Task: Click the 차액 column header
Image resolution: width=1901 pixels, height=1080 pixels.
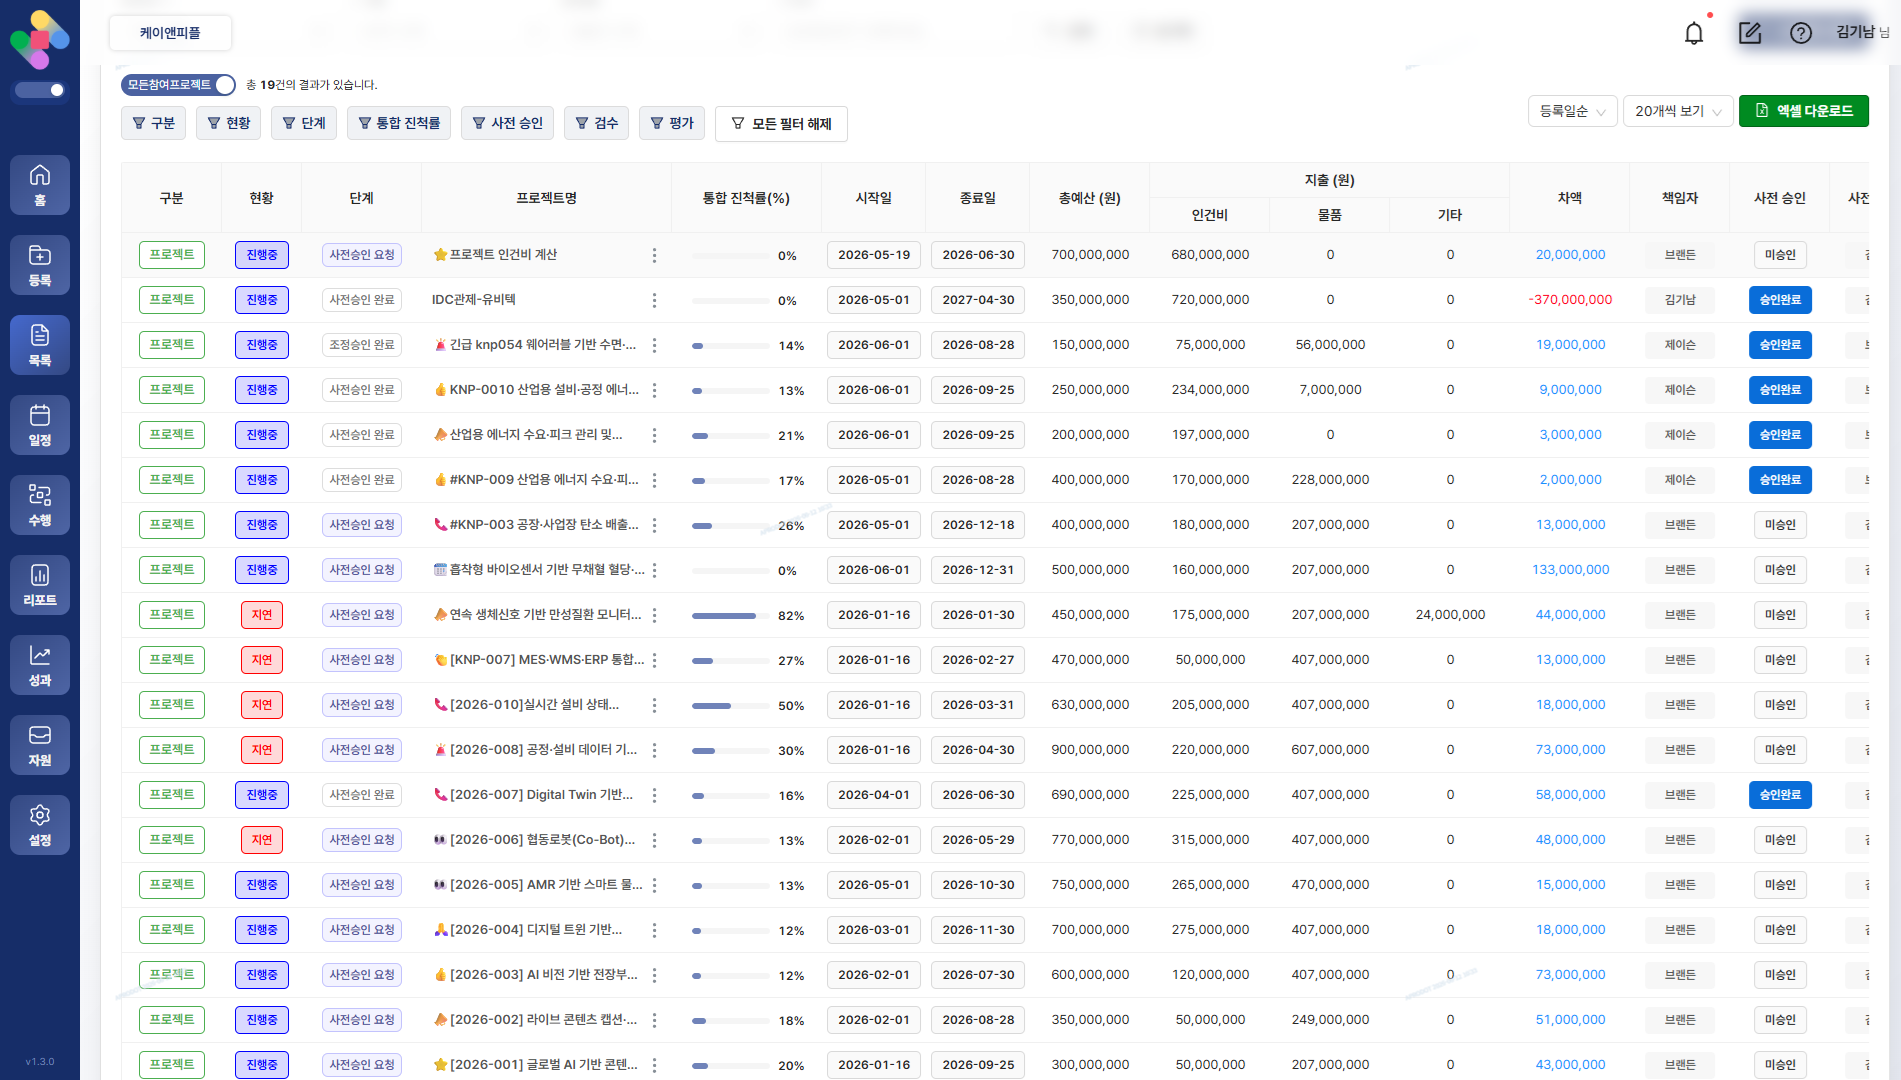Action: tap(1570, 198)
